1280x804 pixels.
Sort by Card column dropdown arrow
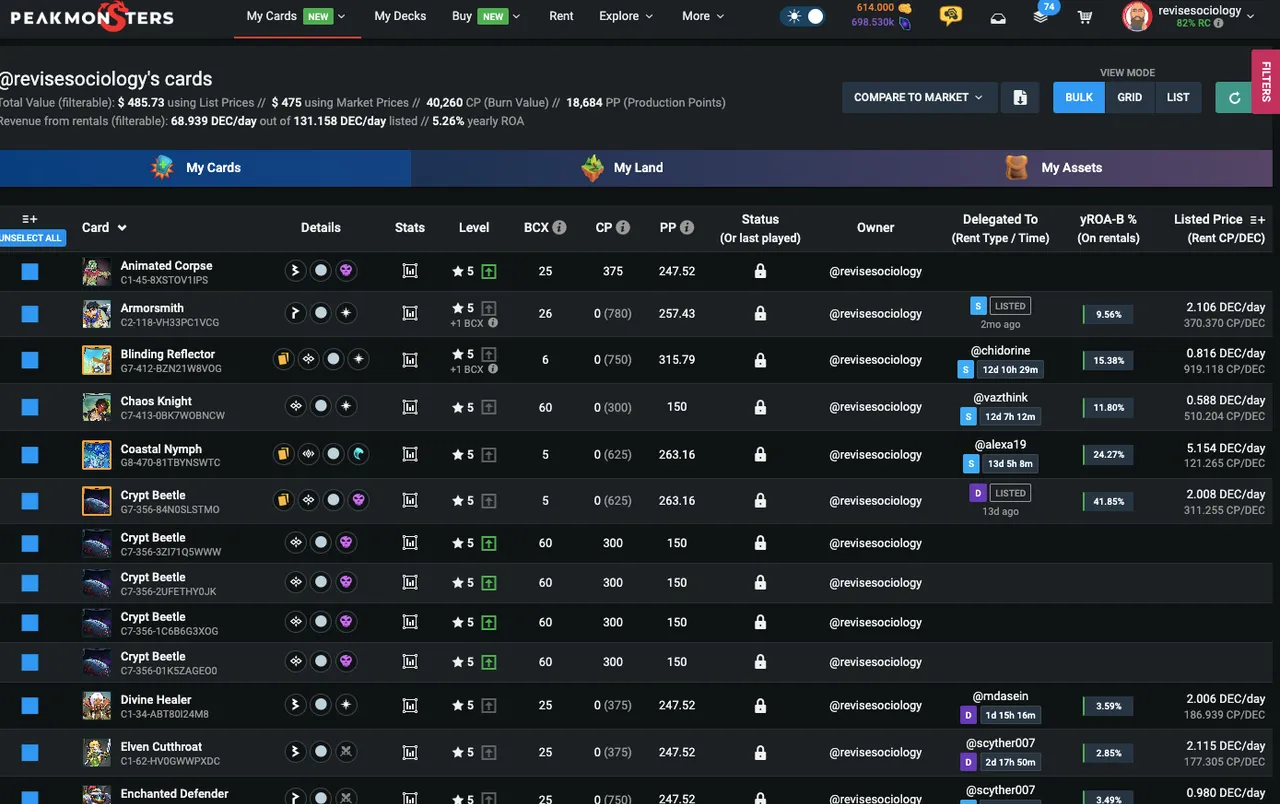tap(122, 228)
